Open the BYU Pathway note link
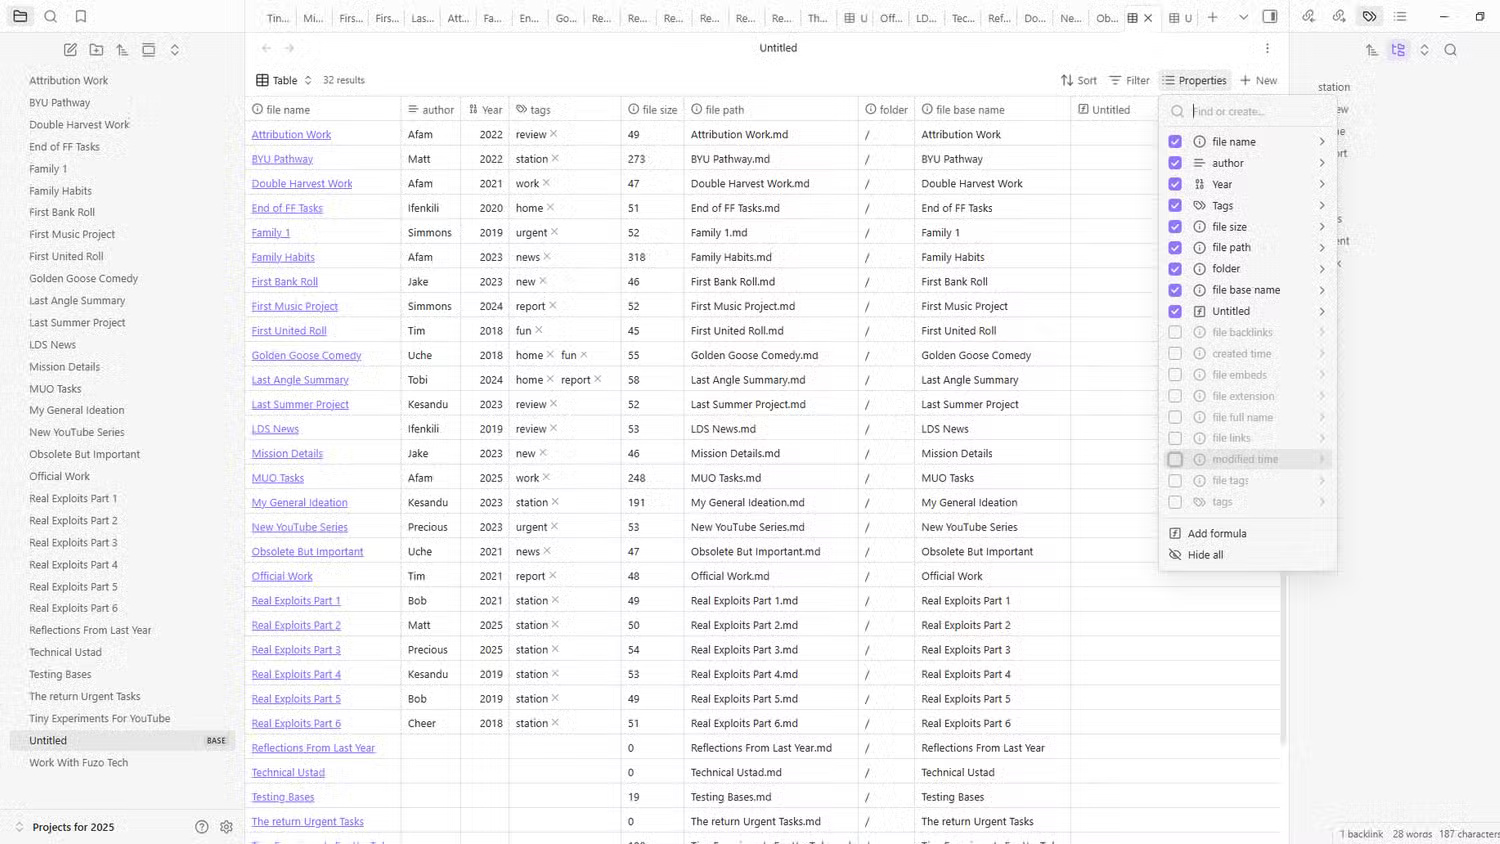This screenshot has height=844, width=1500. [x=282, y=159]
